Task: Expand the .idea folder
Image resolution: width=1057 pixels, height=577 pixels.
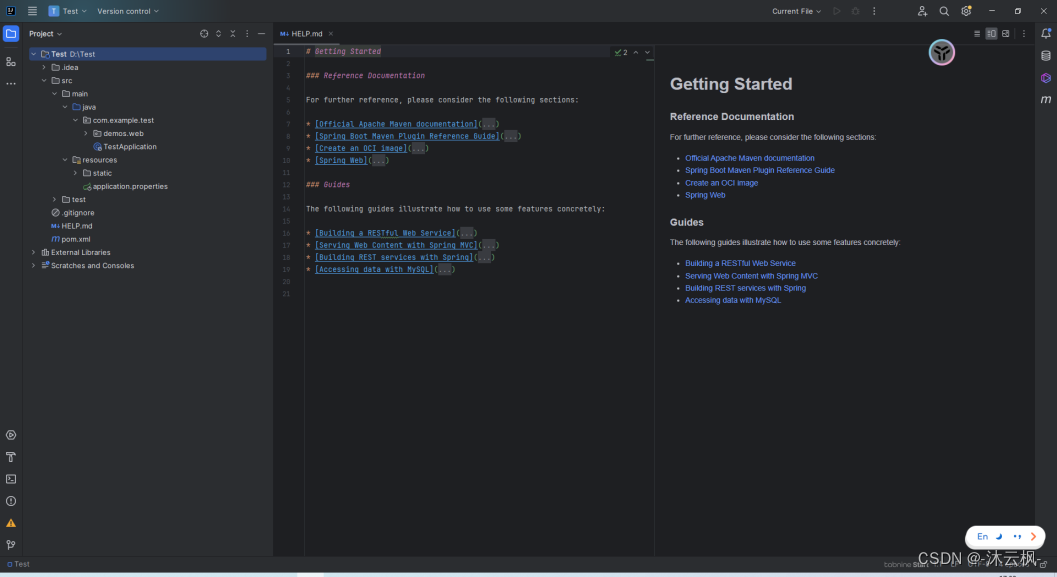Action: tap(44, 67)
